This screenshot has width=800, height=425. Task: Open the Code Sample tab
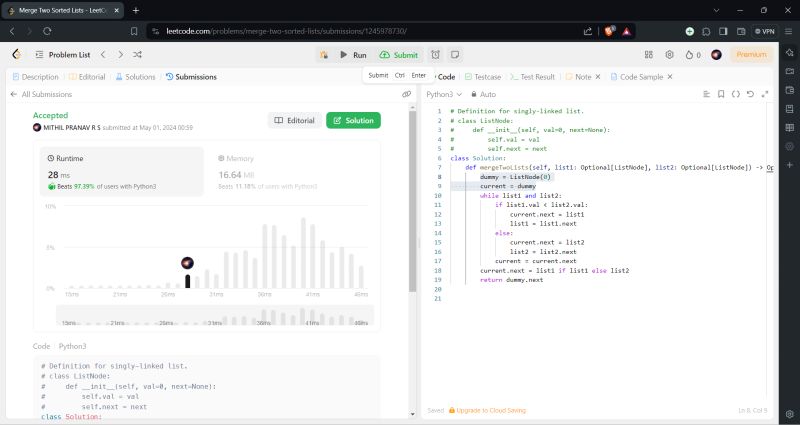(637, 77)
